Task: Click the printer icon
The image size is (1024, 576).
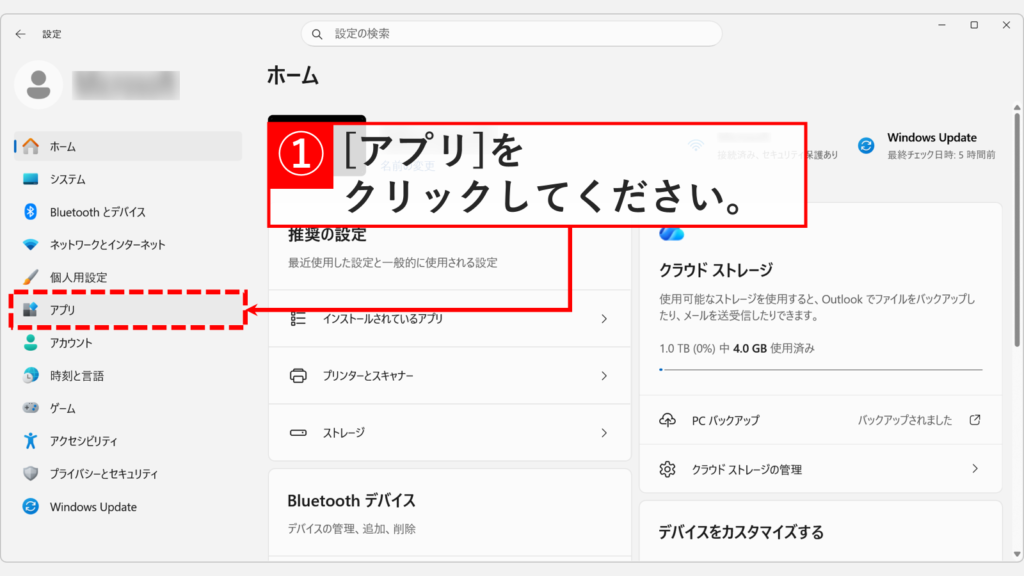Action: click(x=298, y=376)
